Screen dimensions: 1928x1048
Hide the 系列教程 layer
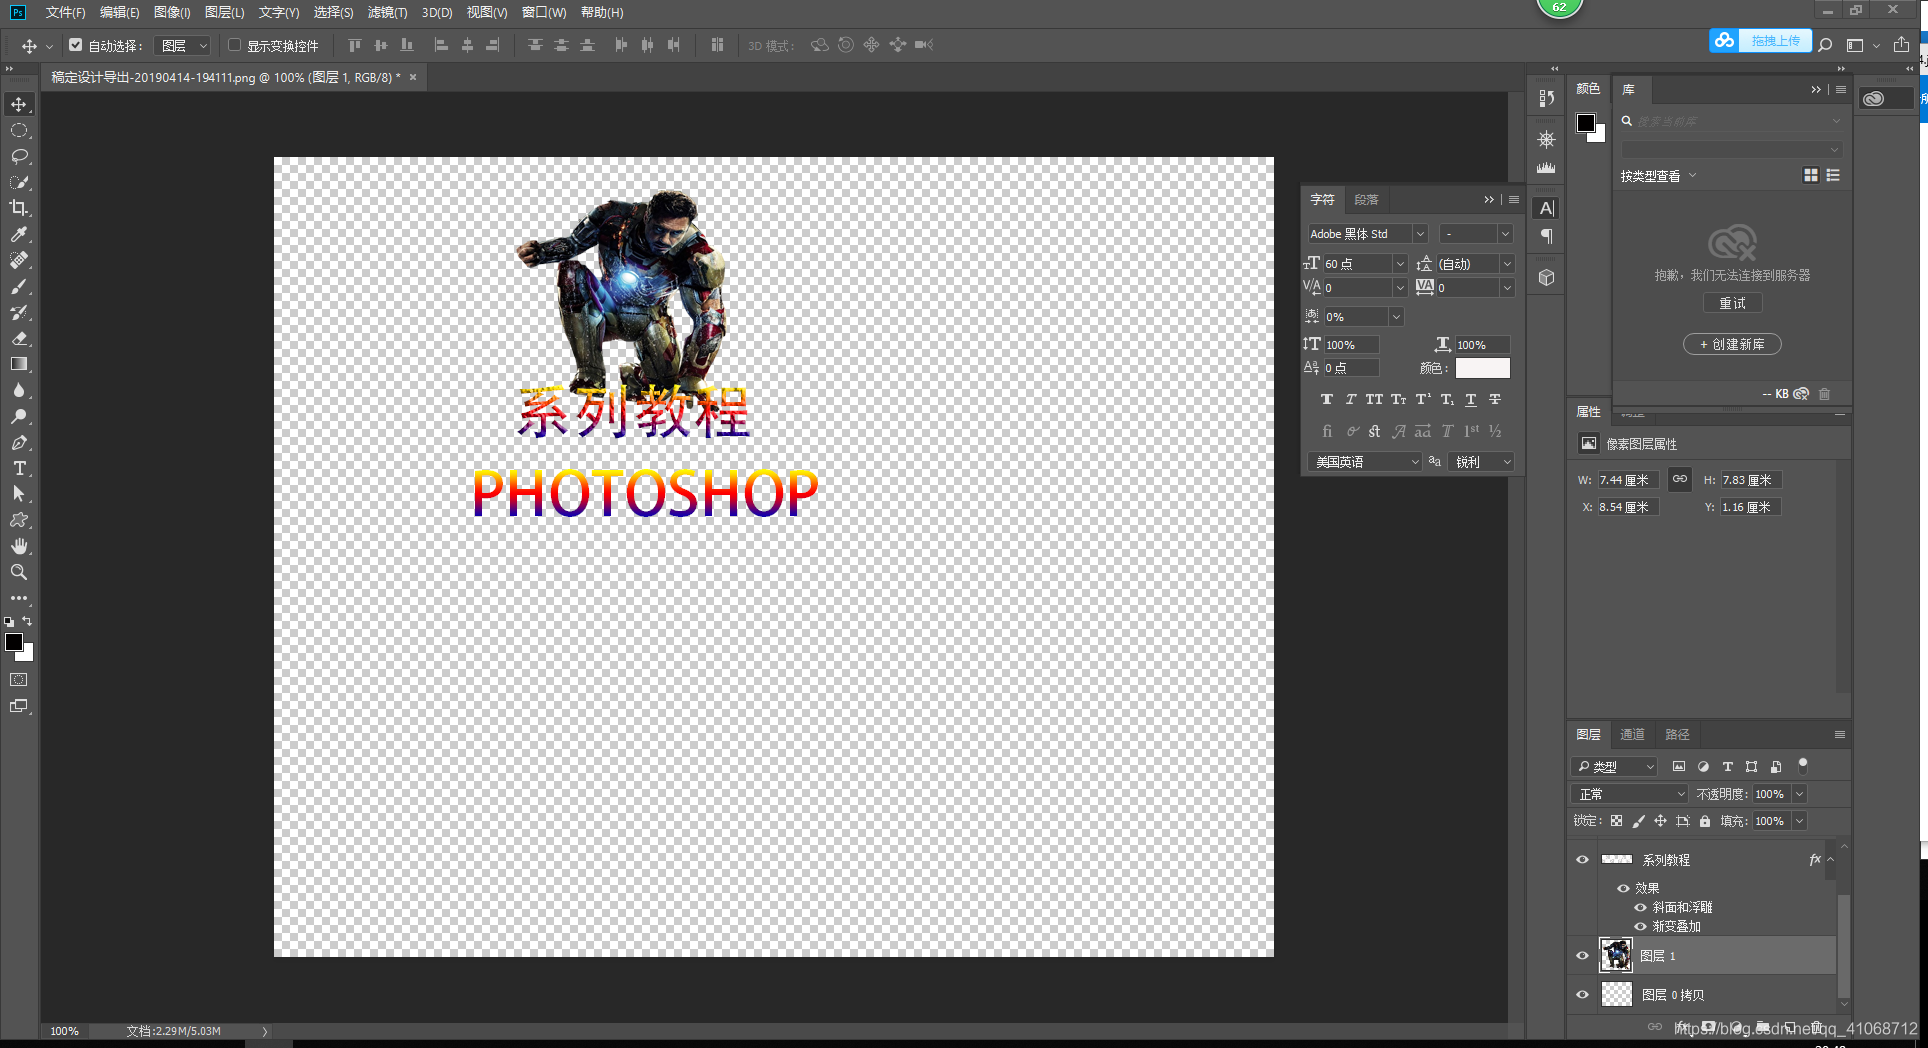click(x=1582, y=860)
